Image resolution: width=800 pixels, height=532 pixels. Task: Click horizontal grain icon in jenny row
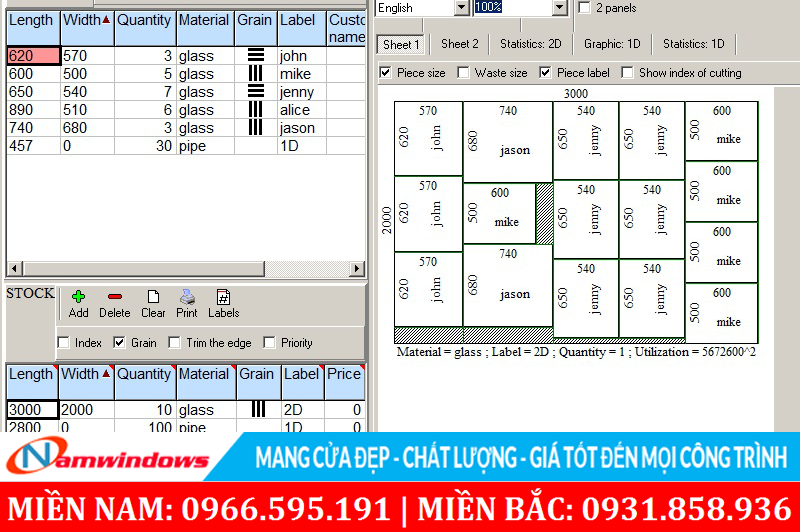(x=256, y=91)
